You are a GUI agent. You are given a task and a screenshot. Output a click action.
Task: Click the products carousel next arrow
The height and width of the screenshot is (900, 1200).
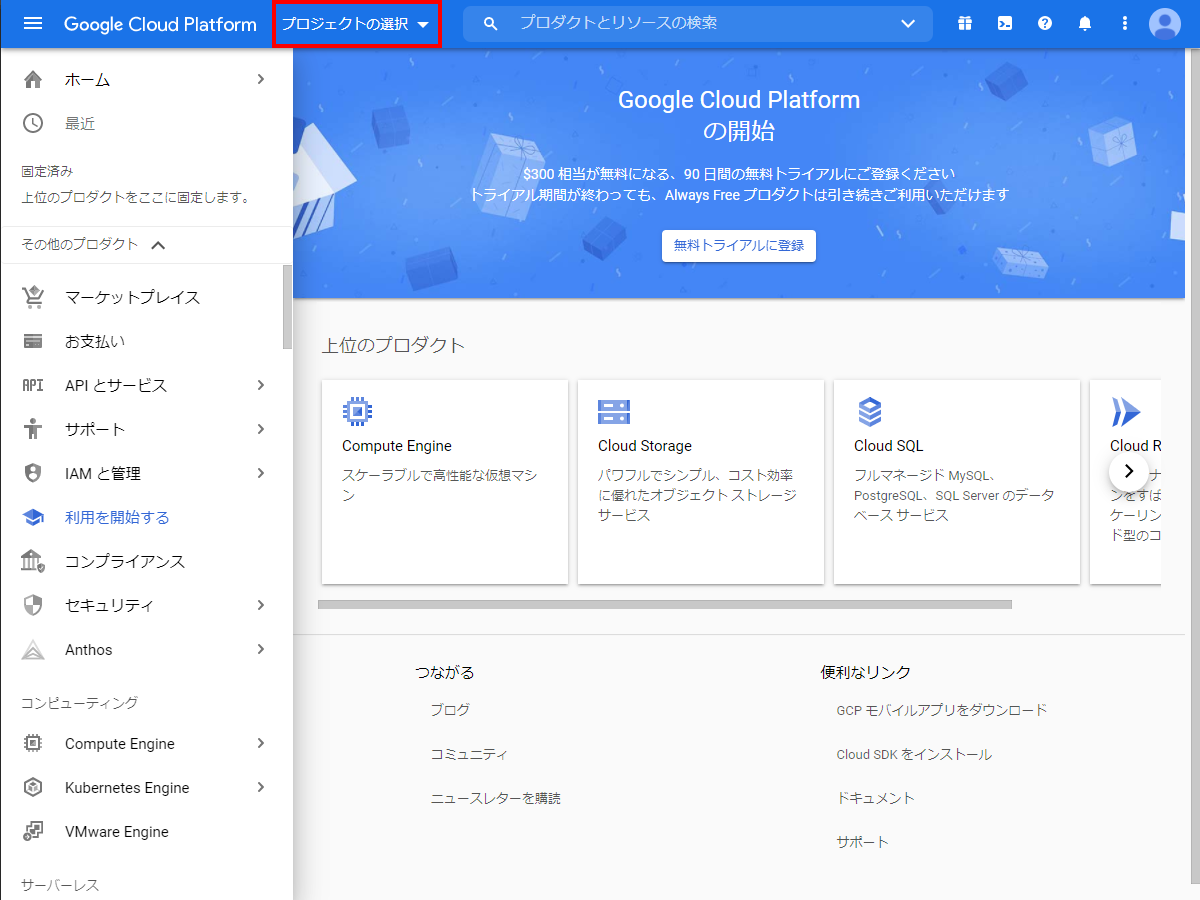point(1129,471)
